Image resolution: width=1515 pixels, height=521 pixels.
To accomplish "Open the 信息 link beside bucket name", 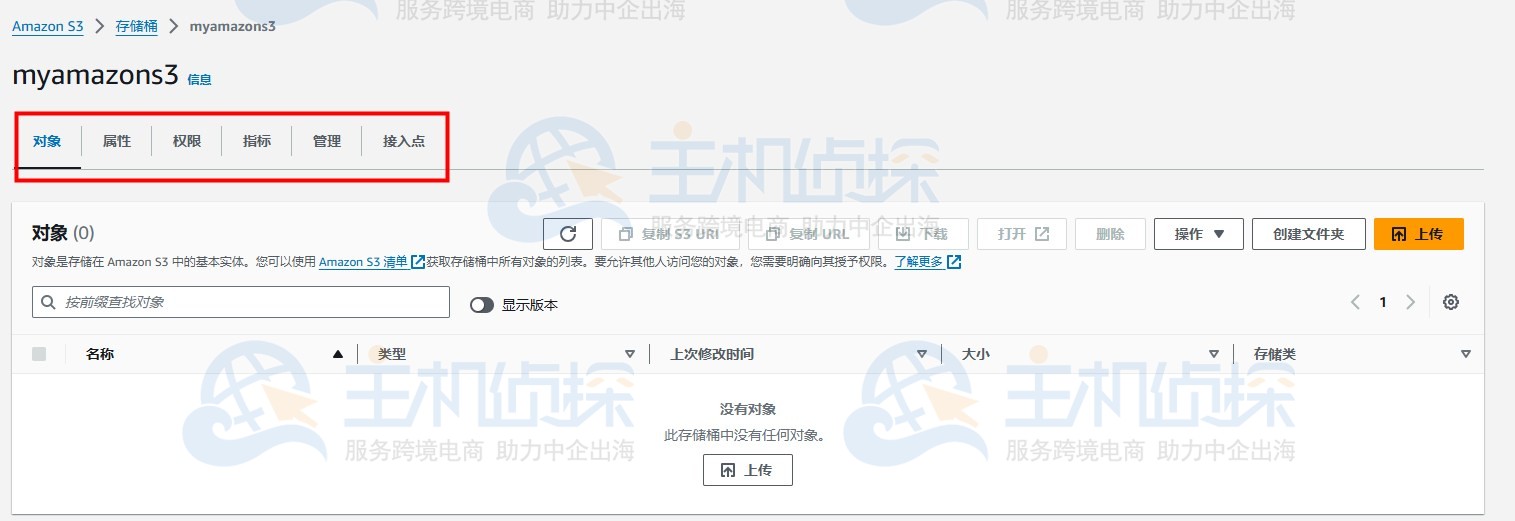I will (x=199, y=79).
